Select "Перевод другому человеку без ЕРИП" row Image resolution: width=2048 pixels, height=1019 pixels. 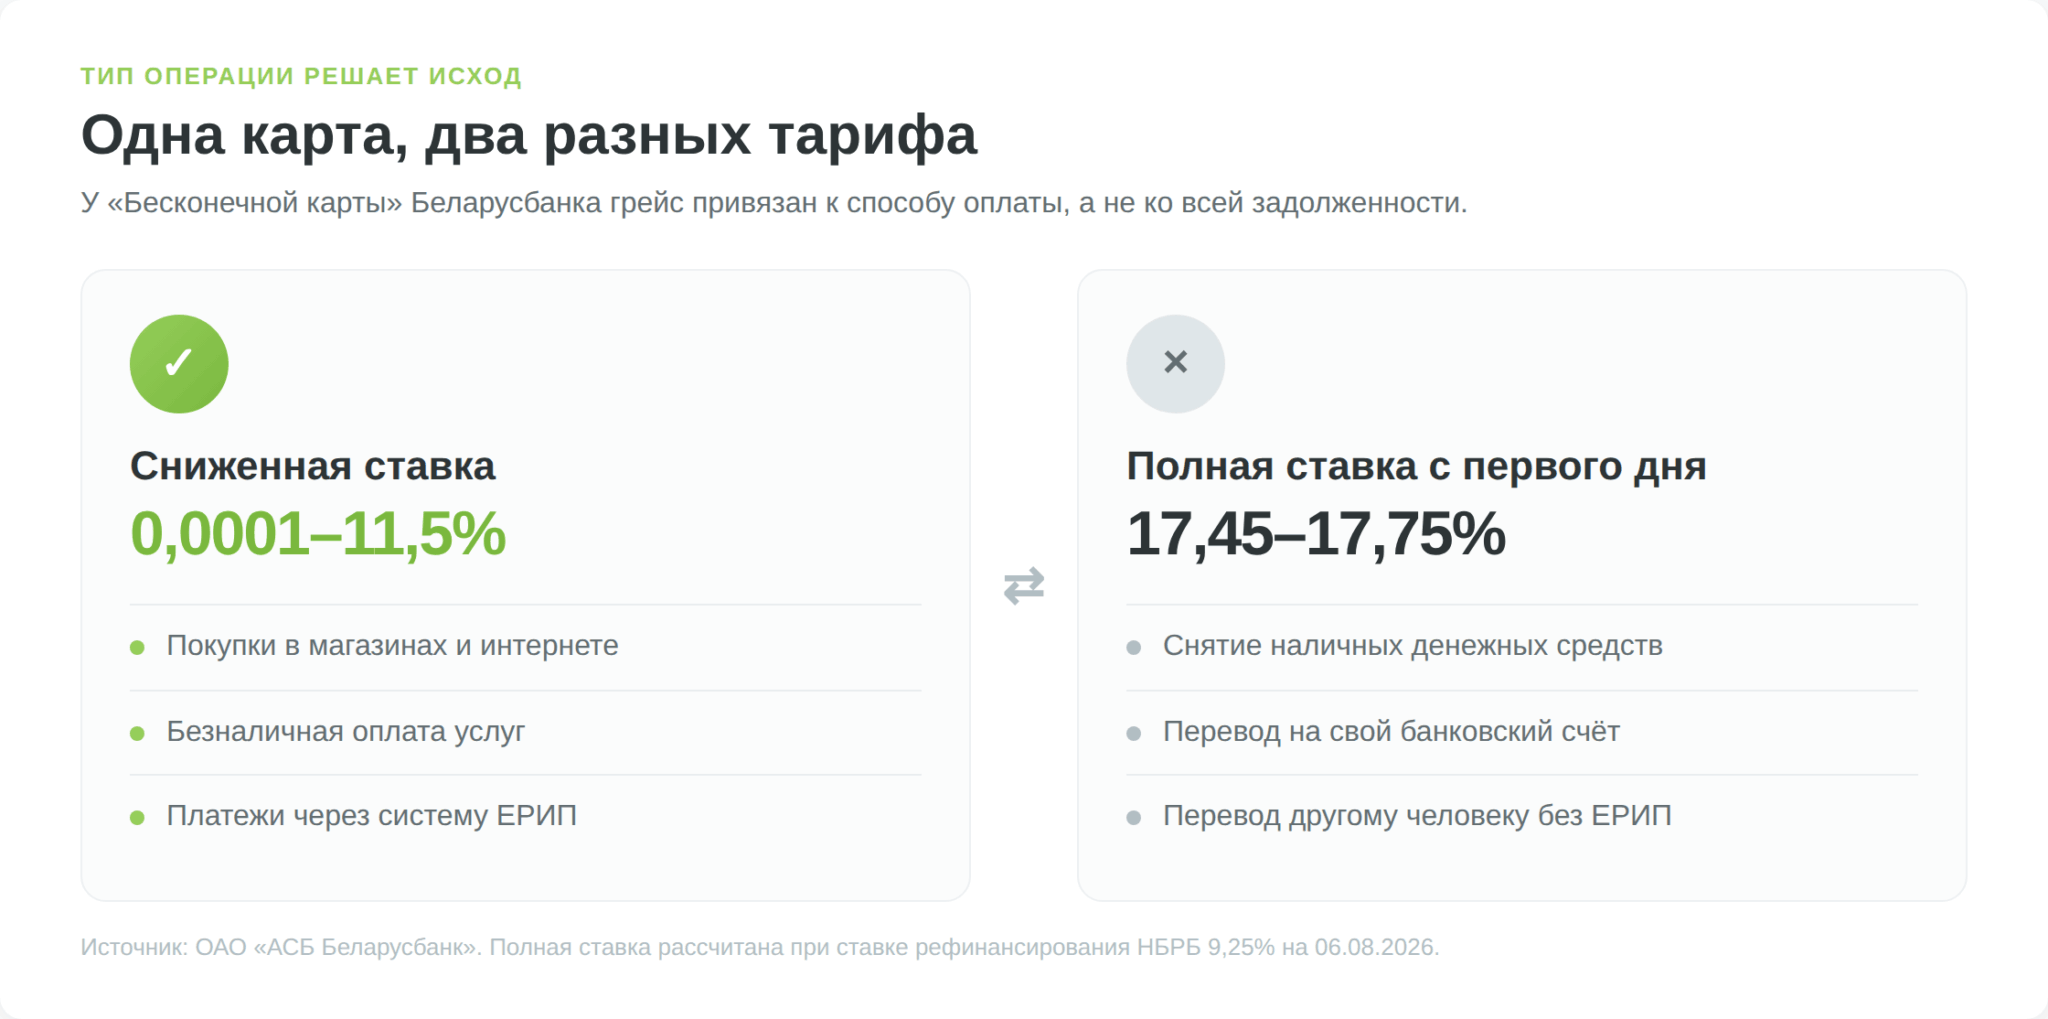pyautogui.click(x=1522, y=816)
